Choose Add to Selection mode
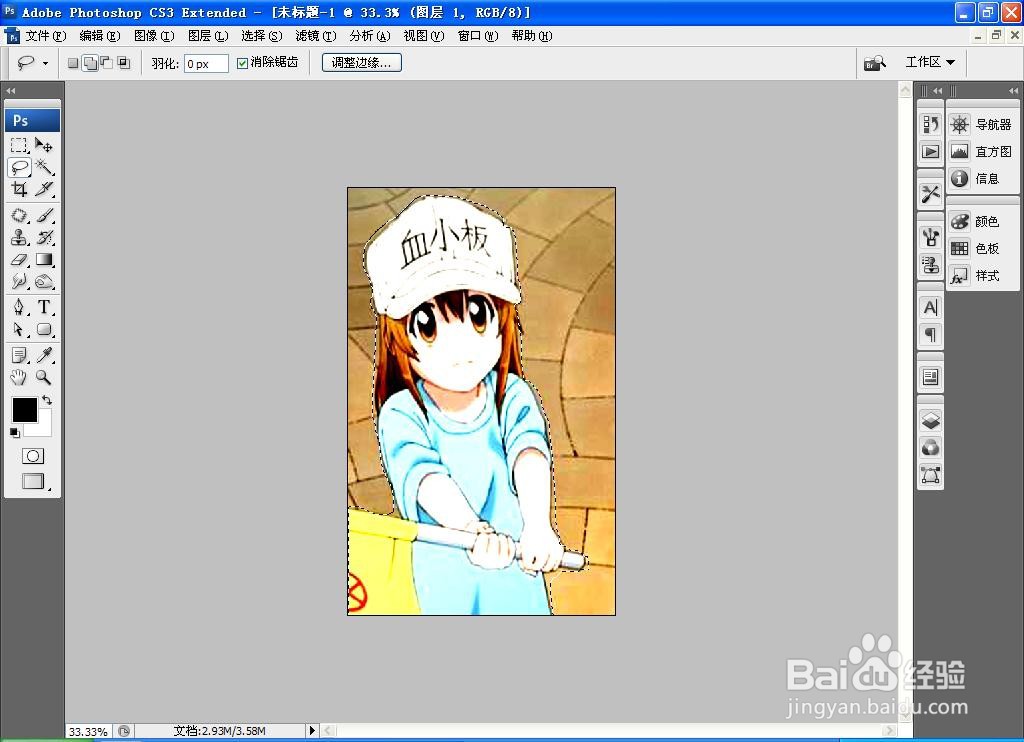 pos(91,63)
